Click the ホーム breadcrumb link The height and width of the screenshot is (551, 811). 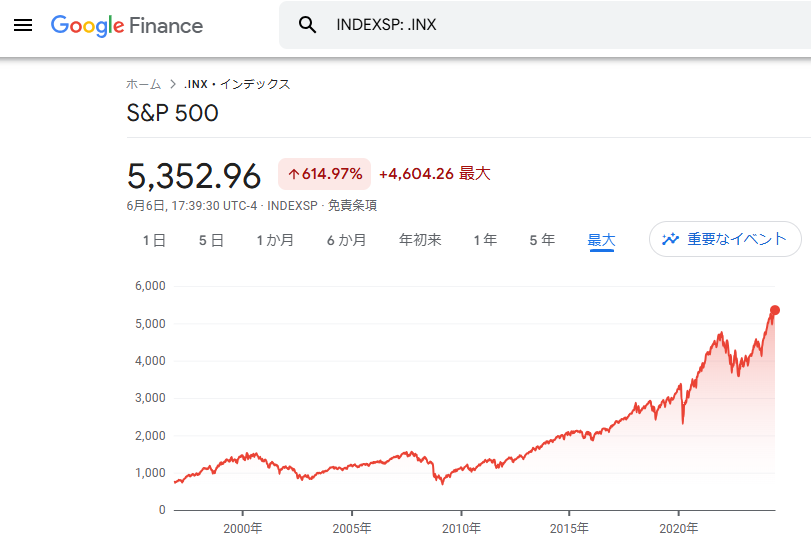[143, 84]
